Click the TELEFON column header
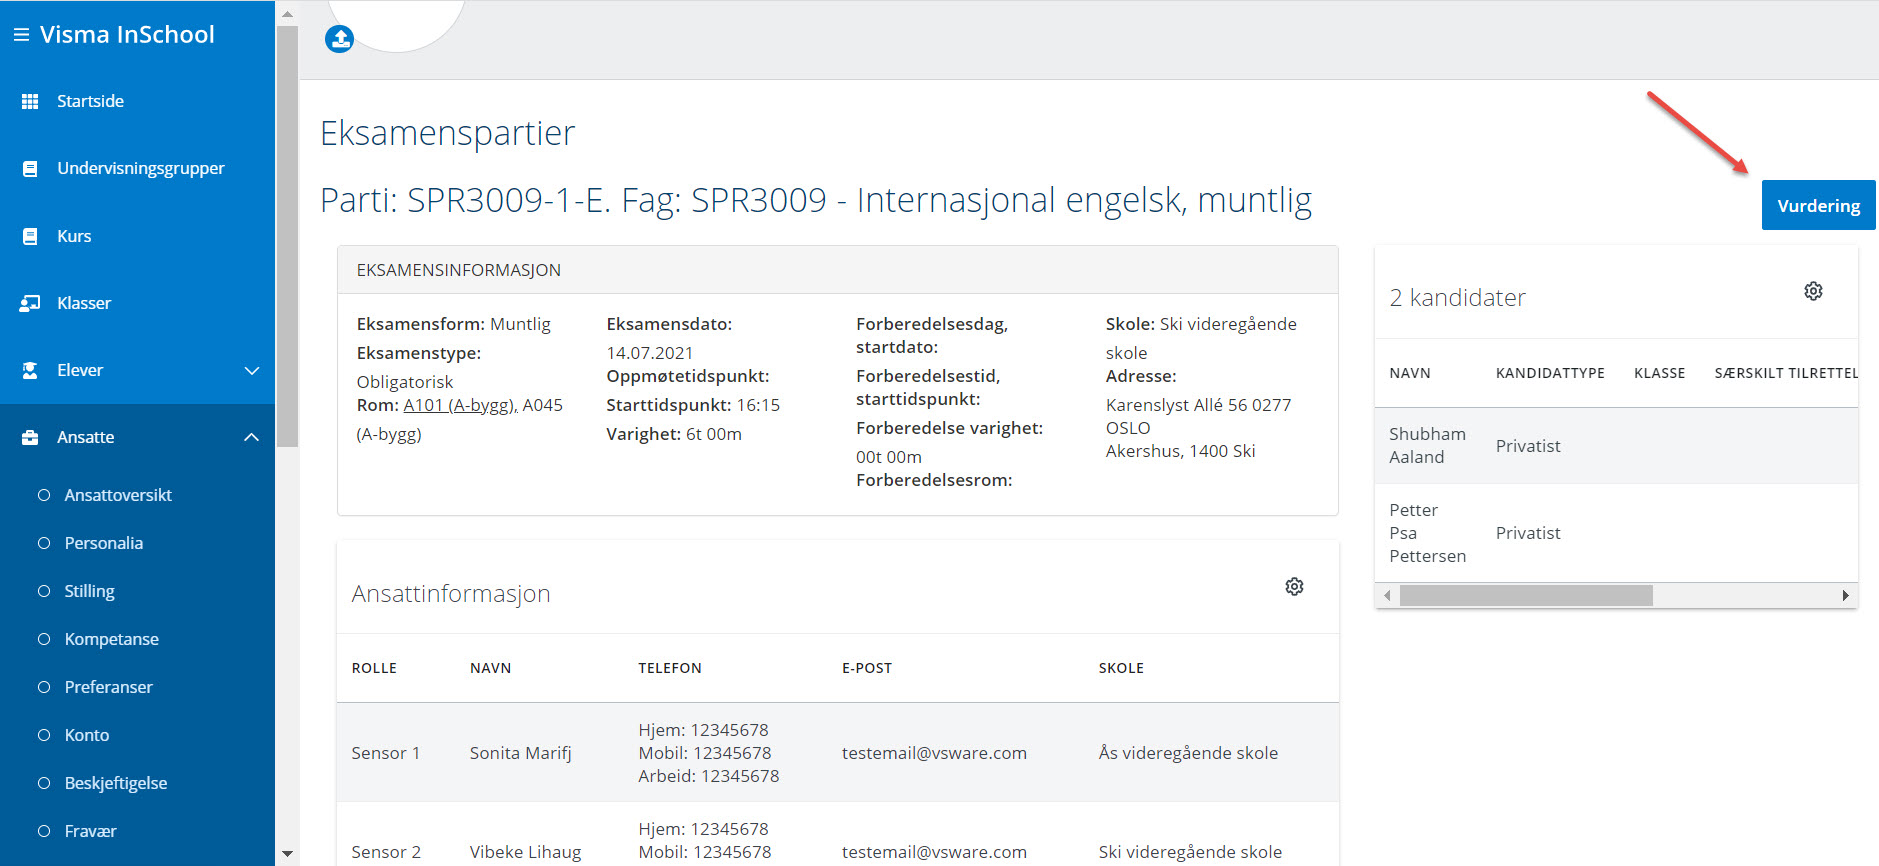Screen dimensions: 1879x866 (x=670, y=668)
